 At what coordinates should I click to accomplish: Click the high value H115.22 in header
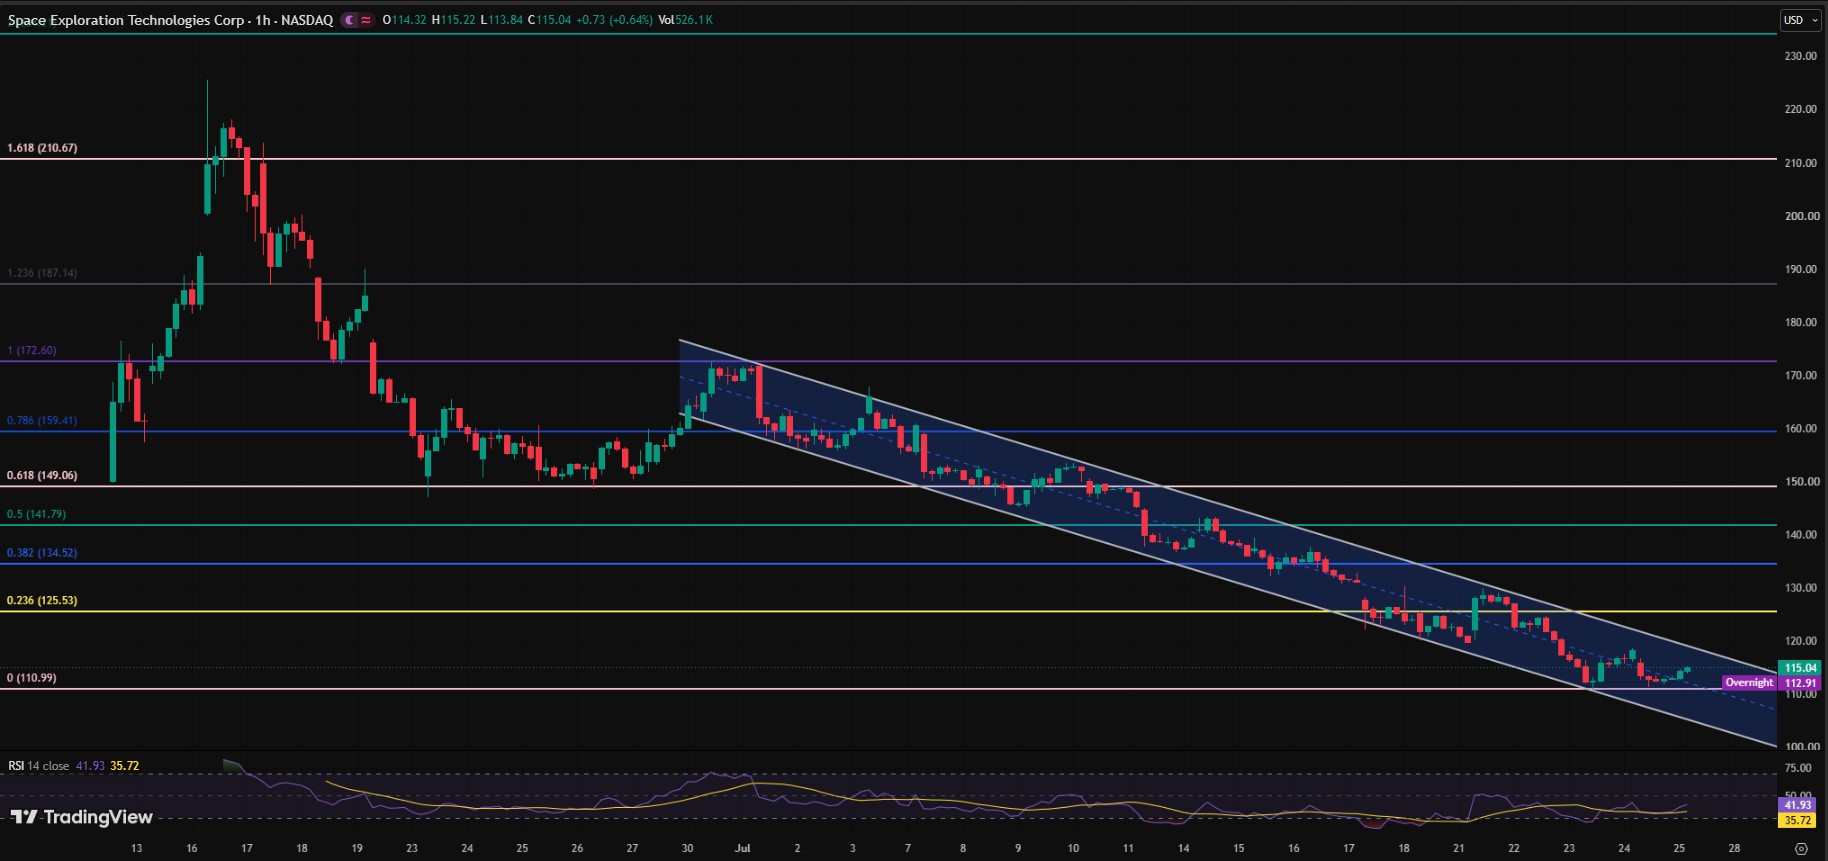coord(453,20)
